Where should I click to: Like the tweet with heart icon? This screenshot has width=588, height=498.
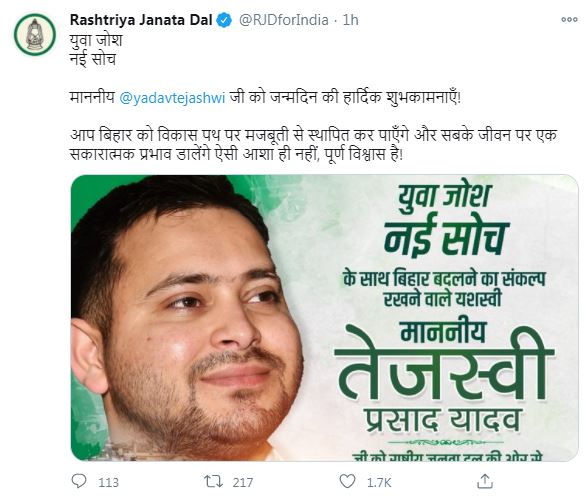pos(347,482)
